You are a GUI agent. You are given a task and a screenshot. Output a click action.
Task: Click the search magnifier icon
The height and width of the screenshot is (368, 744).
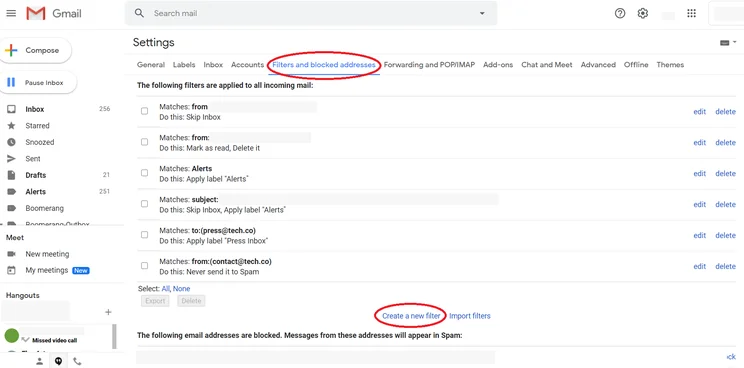tap(139, 13)
